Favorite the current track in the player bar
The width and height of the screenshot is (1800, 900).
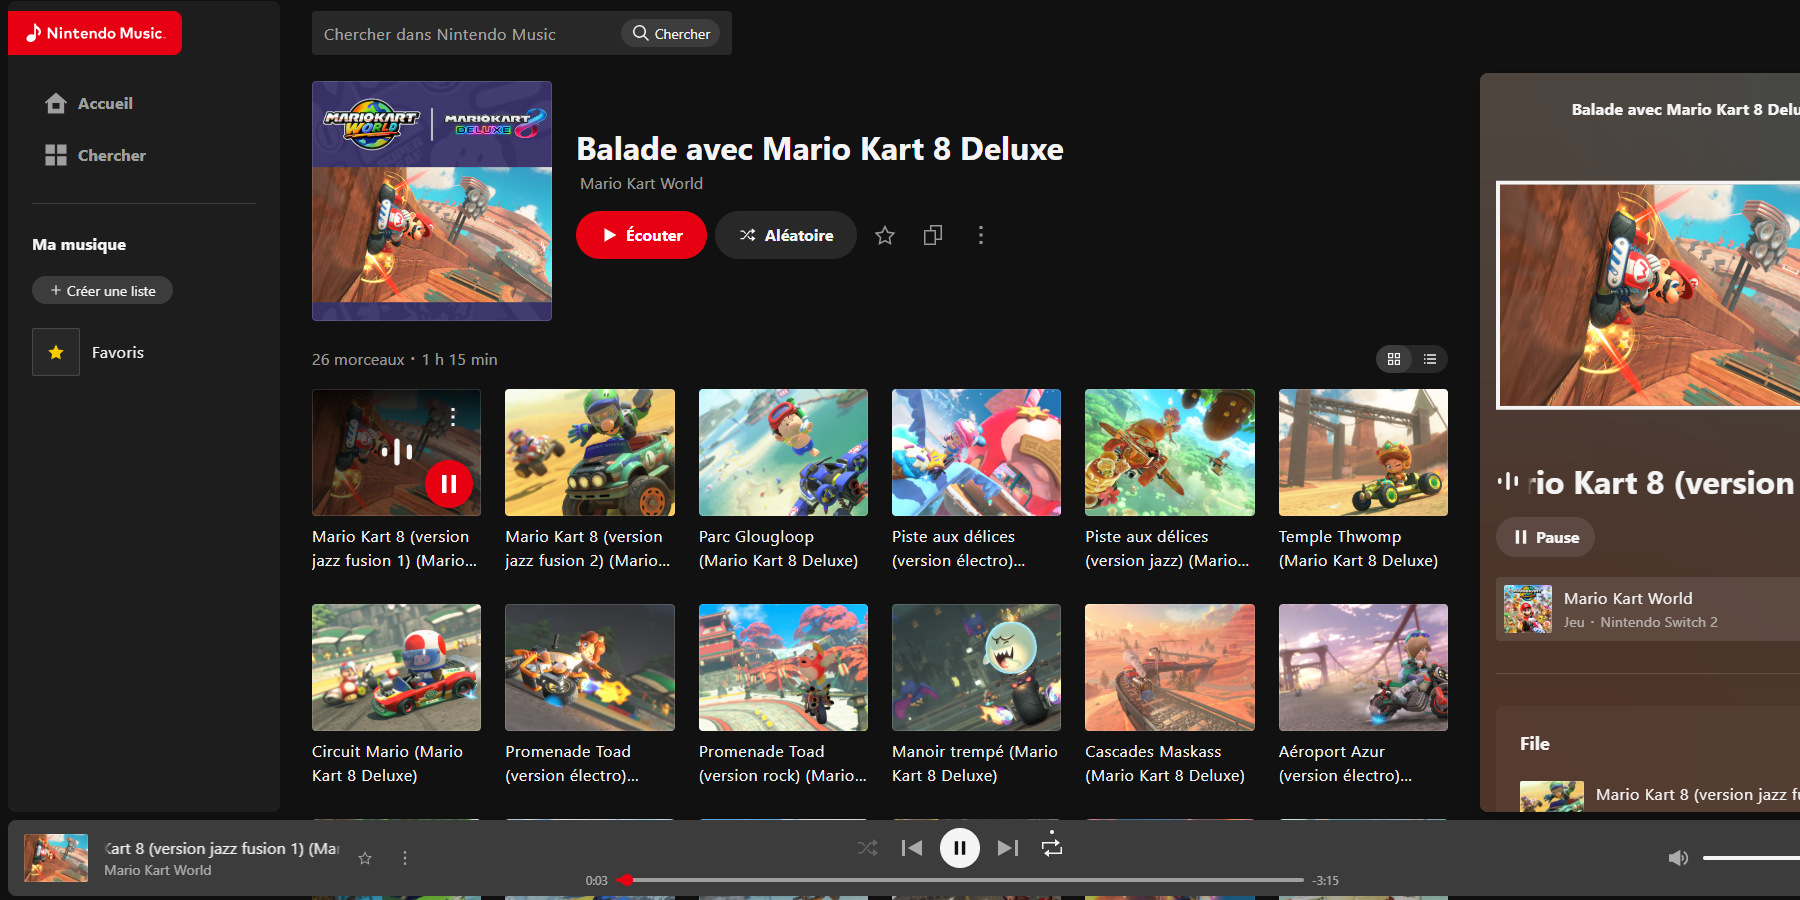pyautogui.click(x=365, y=858)
